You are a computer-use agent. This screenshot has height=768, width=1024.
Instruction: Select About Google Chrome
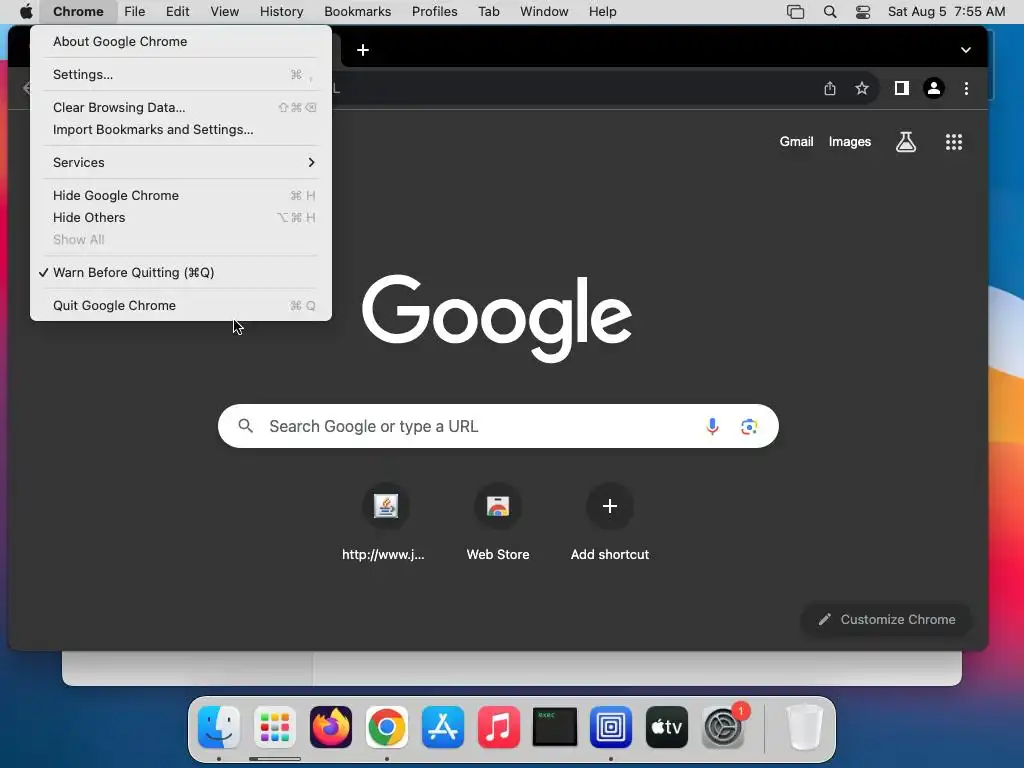181,42
